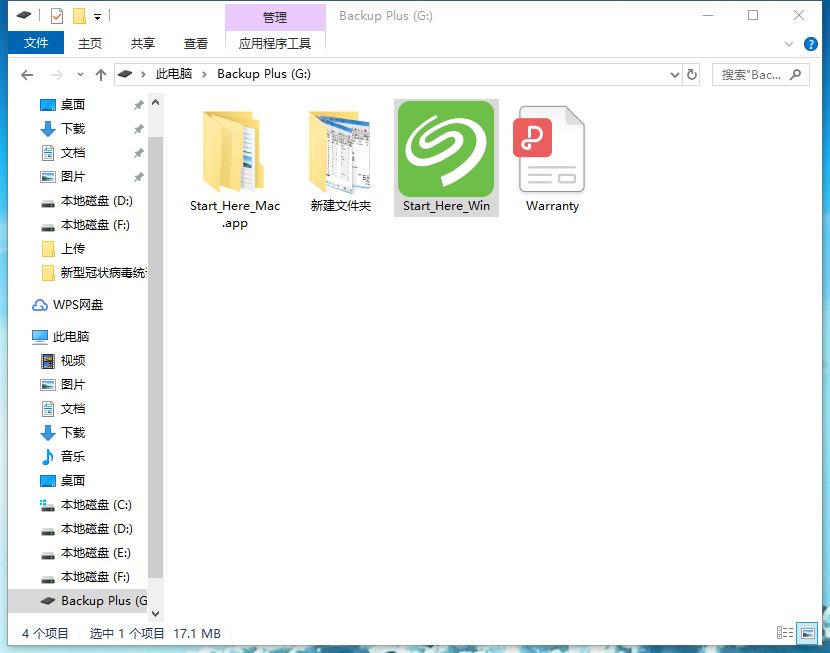Screen dimensions: 830x653
Task: Click the Help question mark icon
Action: click(810, 43)
